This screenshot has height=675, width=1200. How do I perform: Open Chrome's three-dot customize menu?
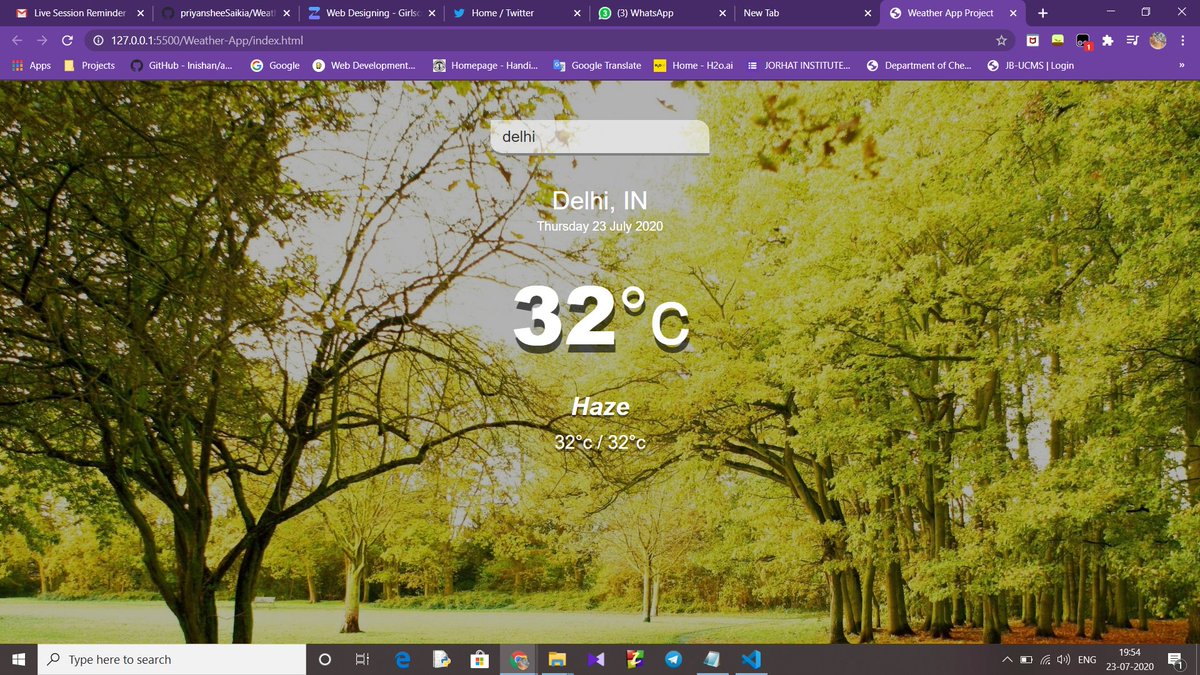pos(1182,41)
